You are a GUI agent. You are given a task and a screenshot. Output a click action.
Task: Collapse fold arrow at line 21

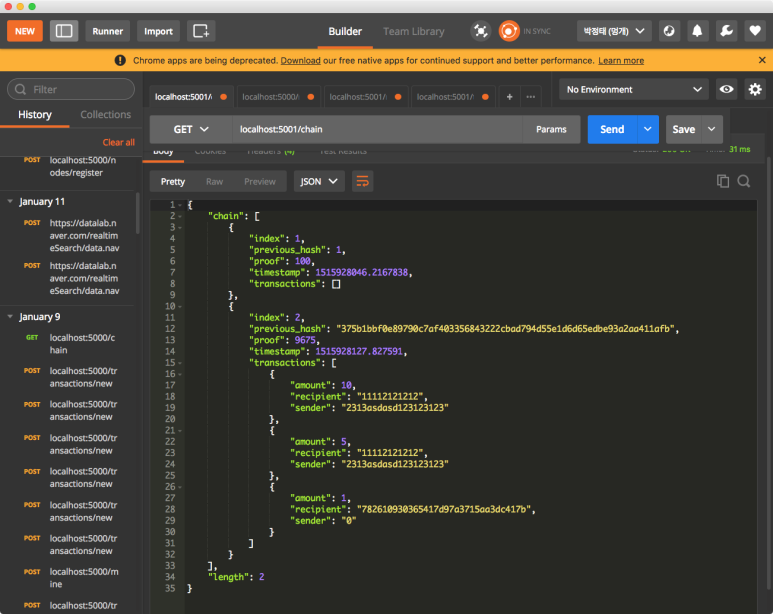[x=180, y=431]
